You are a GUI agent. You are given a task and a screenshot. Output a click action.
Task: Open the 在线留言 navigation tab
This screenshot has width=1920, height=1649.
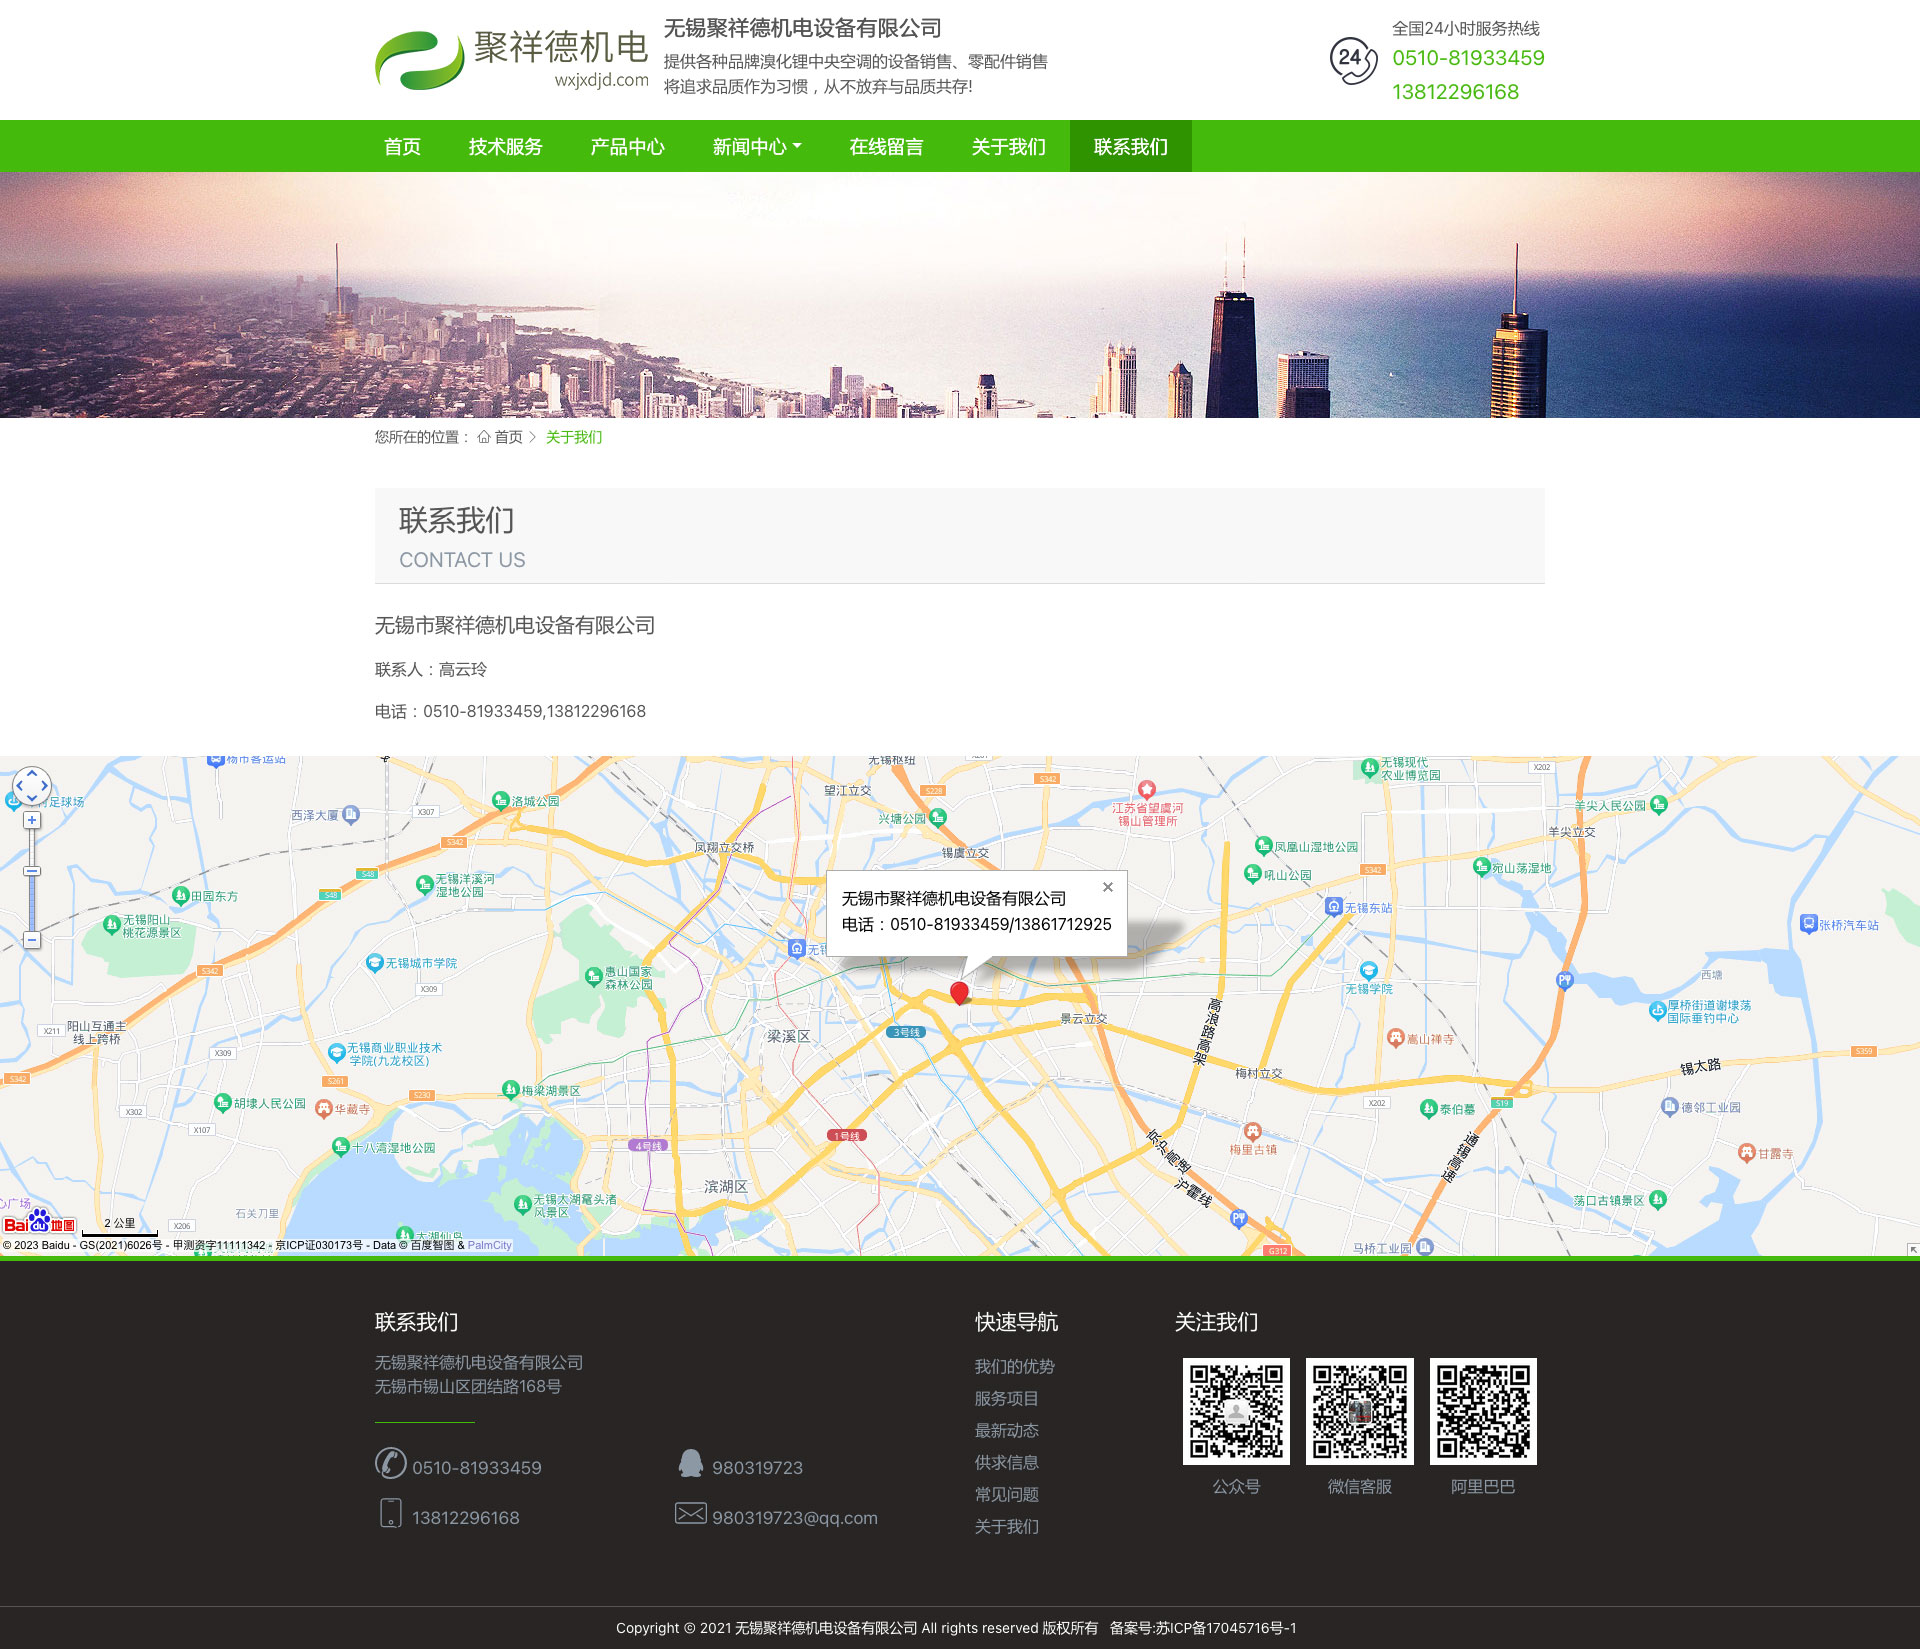pos(886,147)
